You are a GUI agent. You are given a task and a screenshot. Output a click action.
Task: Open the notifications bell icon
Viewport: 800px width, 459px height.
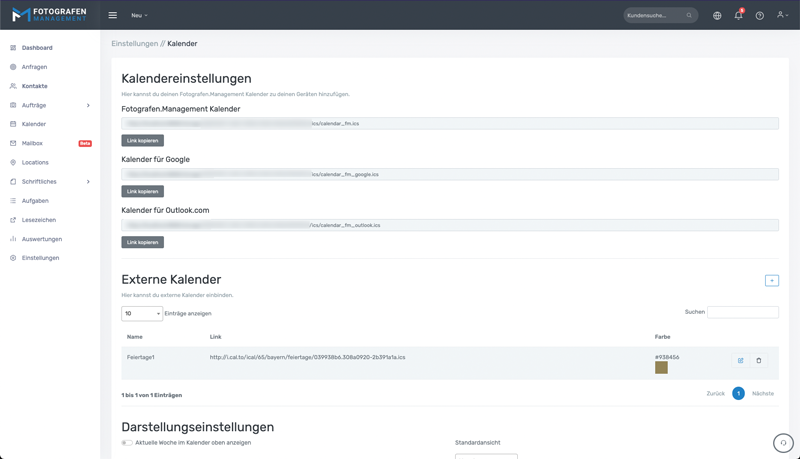[738, 15]
